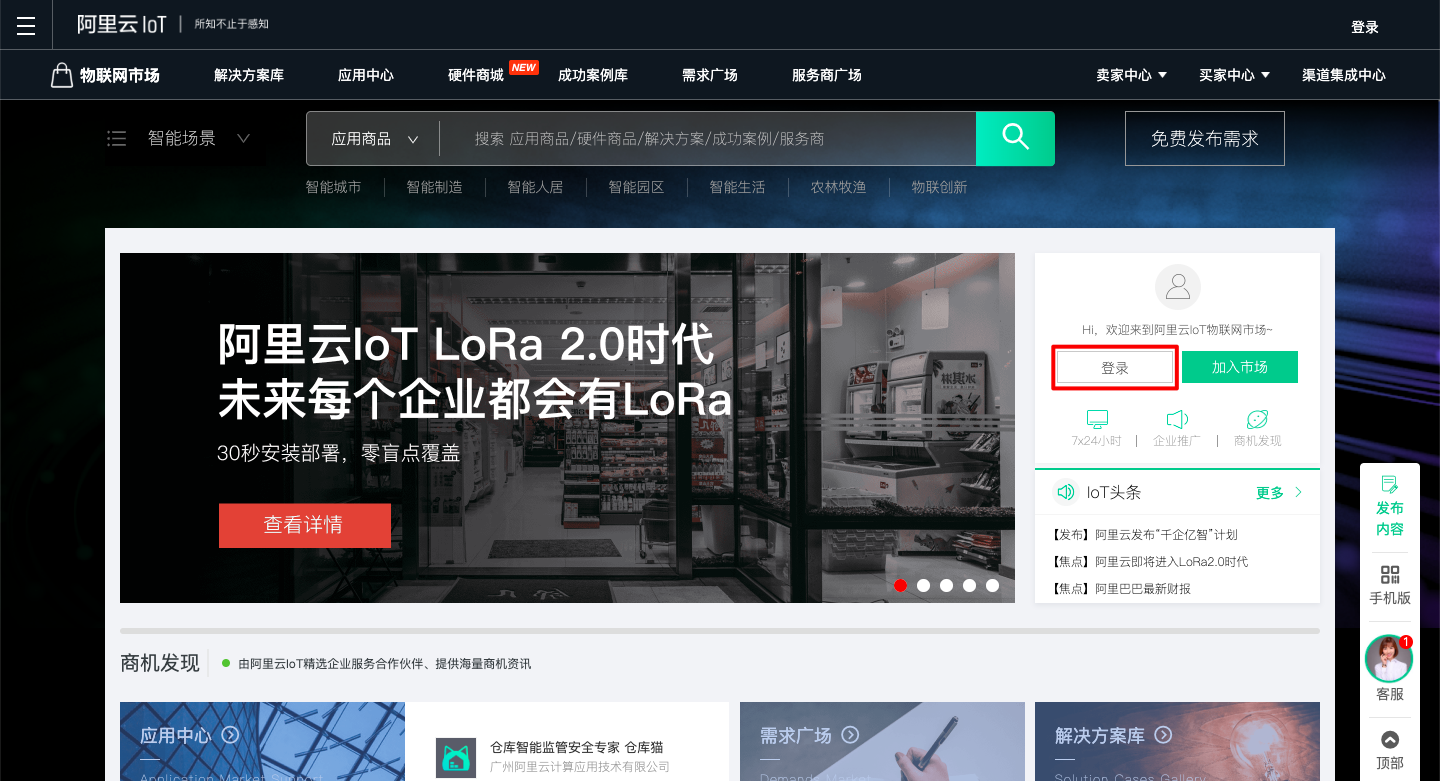This screenshot has height=781, width=1440.
Task: Open 应用中心 in navigation bar
Action: point(366,75)
